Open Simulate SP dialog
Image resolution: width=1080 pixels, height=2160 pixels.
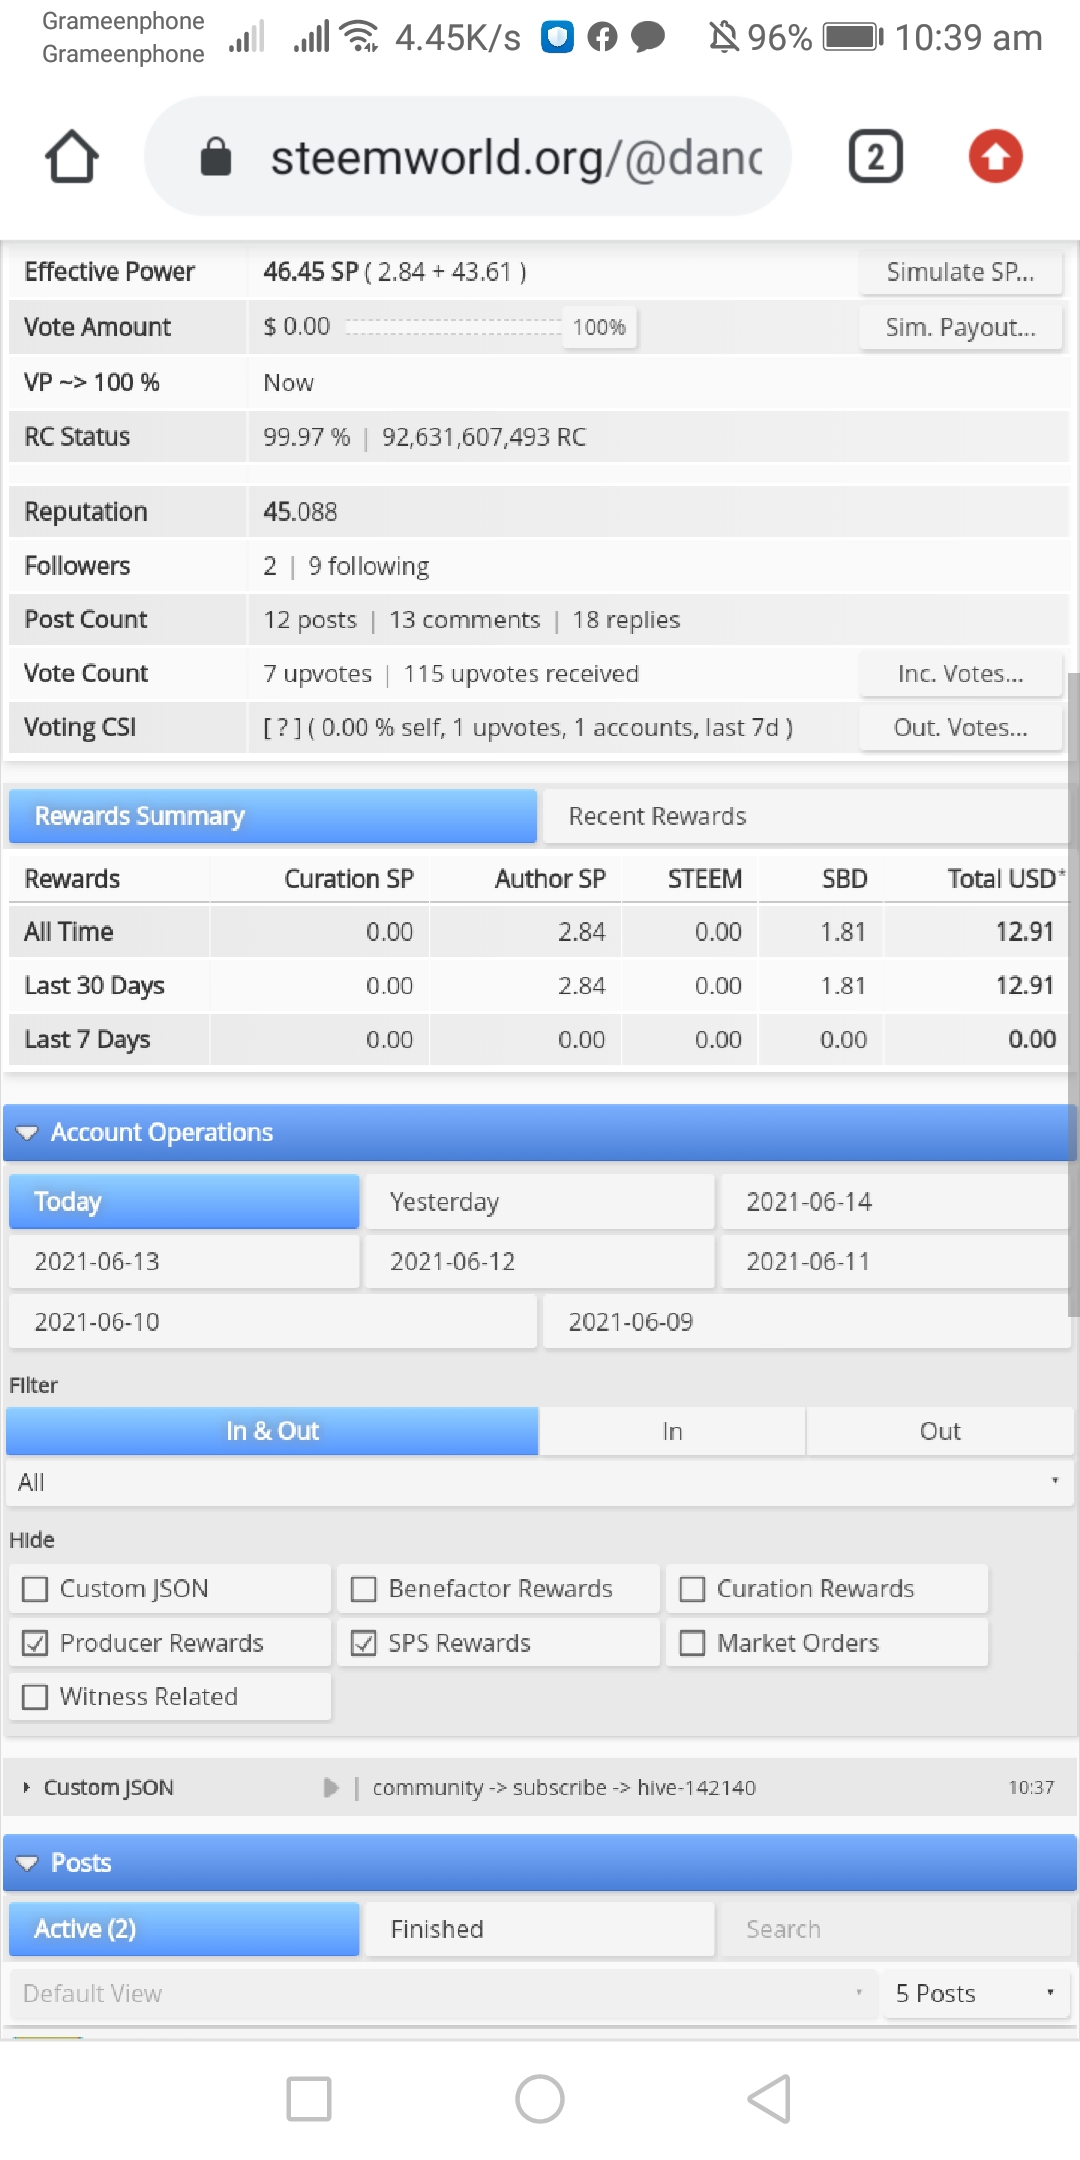coord(960,272)
